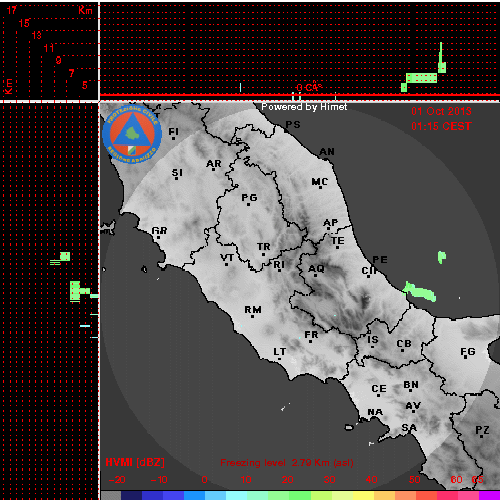Click the TR city label

(x=264, y=247)
